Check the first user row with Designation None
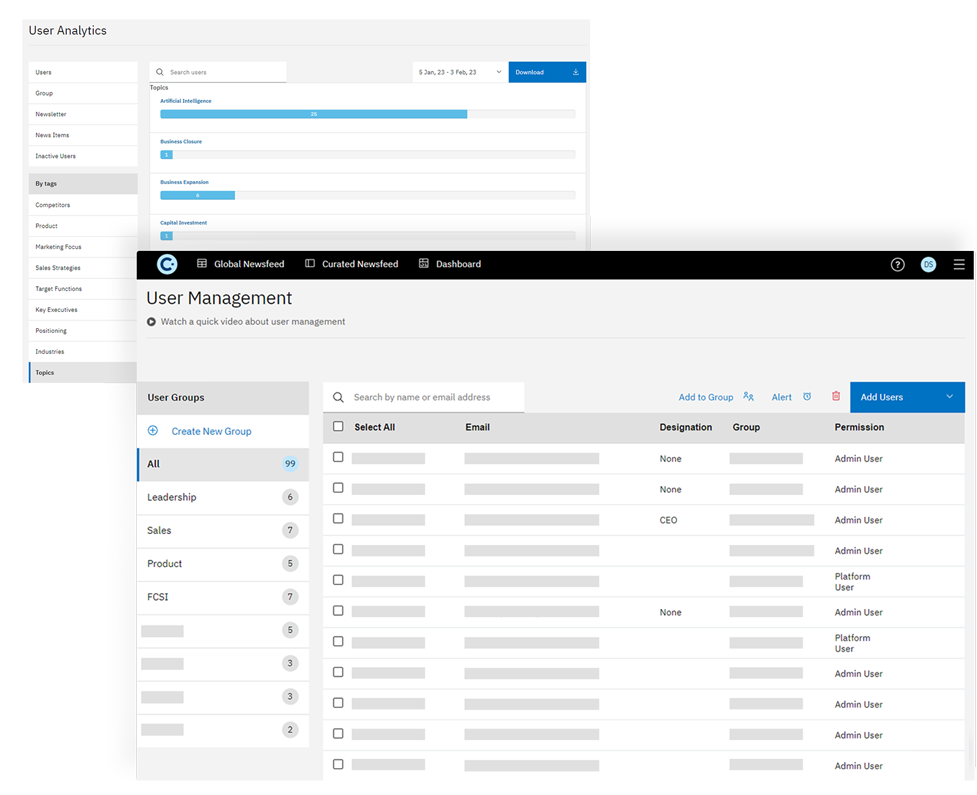 click(x=338, y=457)
